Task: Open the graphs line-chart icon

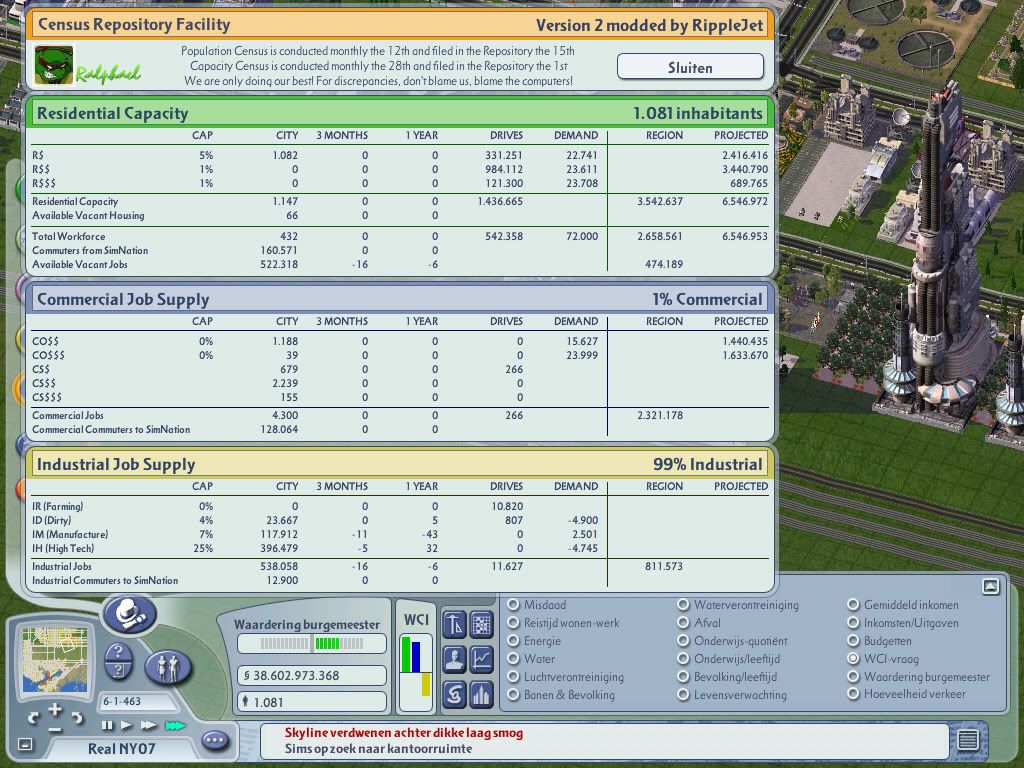Action: click(x=481, y=659)
